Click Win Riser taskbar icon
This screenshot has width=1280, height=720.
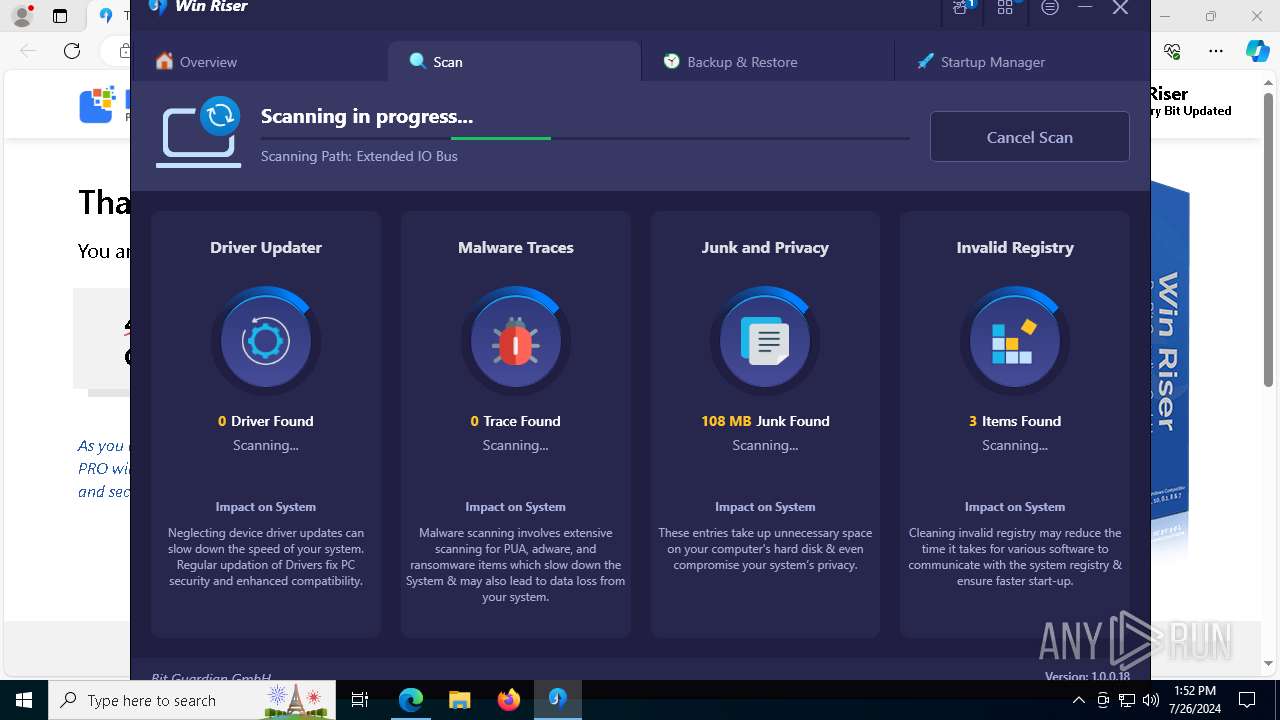point(557,700)
